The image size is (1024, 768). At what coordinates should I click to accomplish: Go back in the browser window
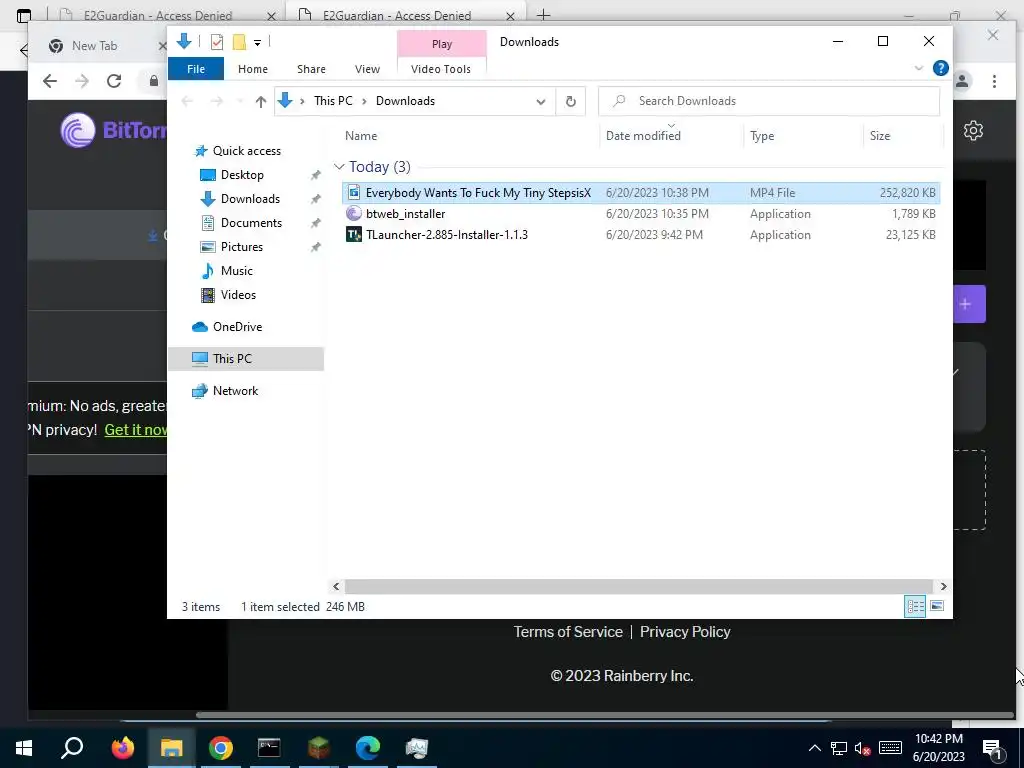click(50, 81)
